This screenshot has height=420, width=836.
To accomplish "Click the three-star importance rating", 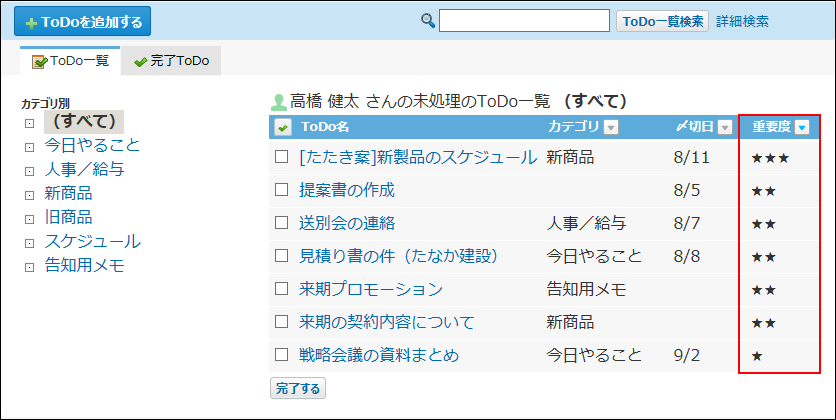I will [x=769, y=158].
